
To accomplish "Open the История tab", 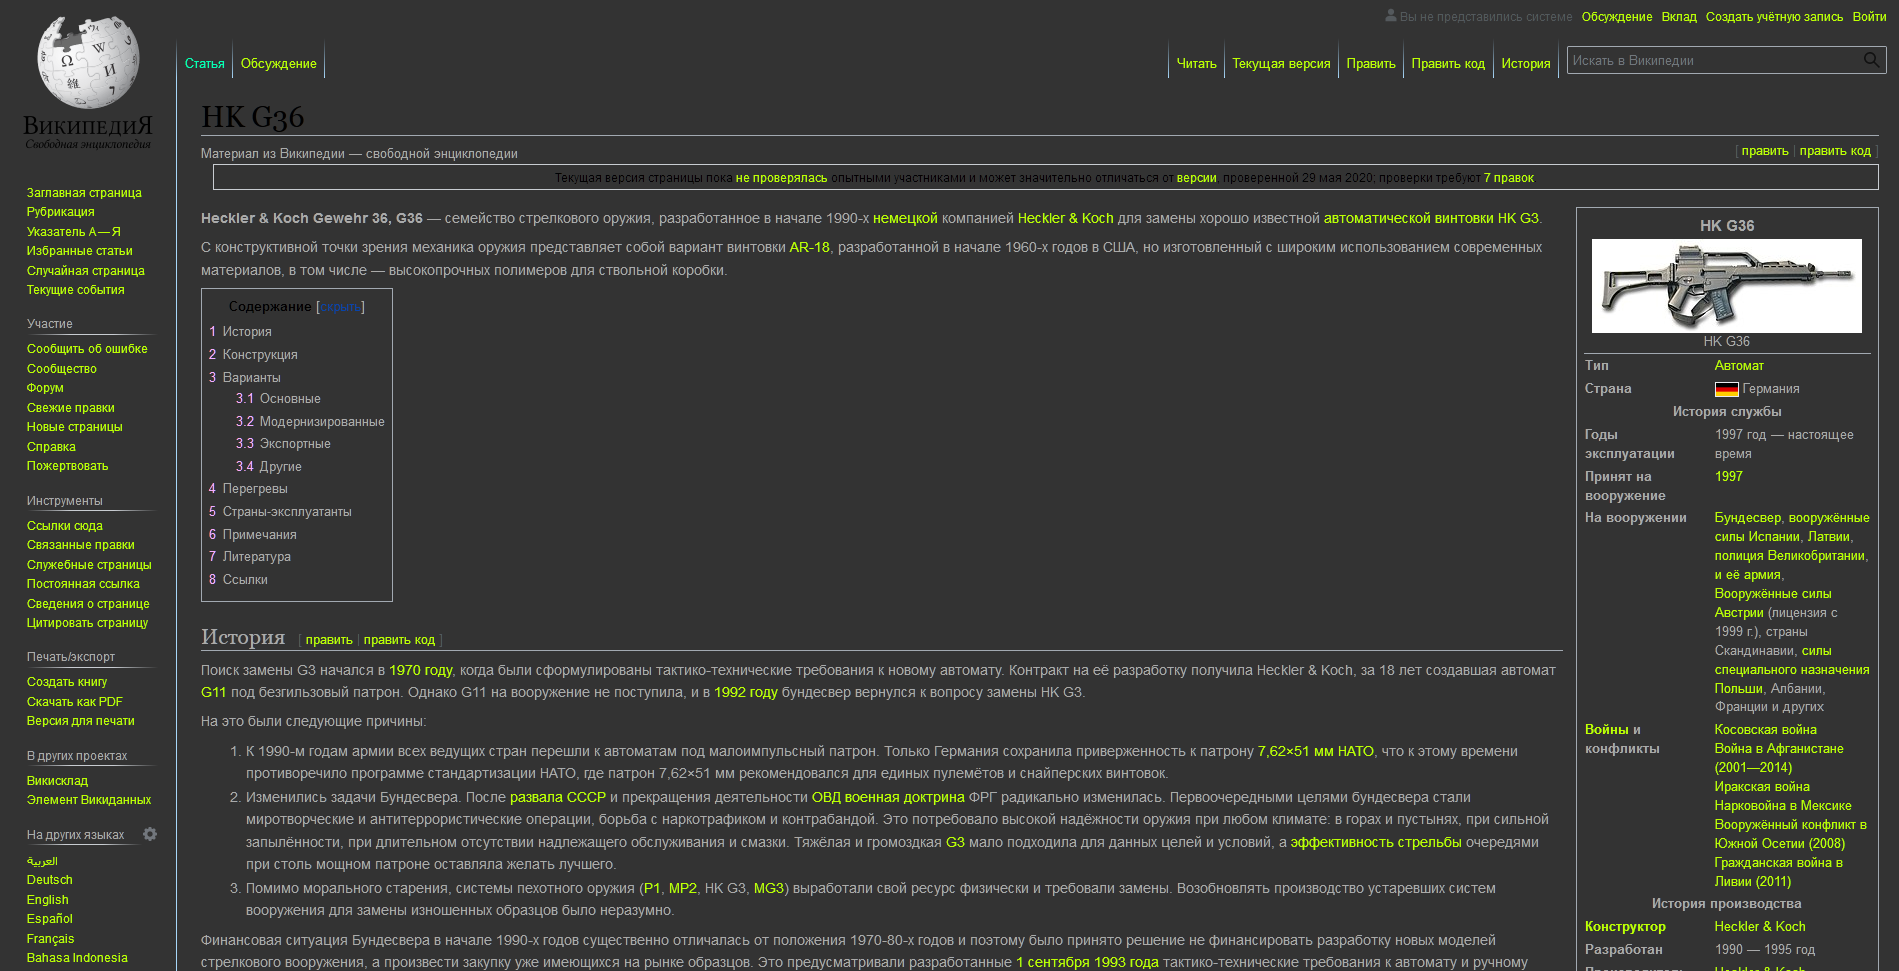I will click(1526, 63).
